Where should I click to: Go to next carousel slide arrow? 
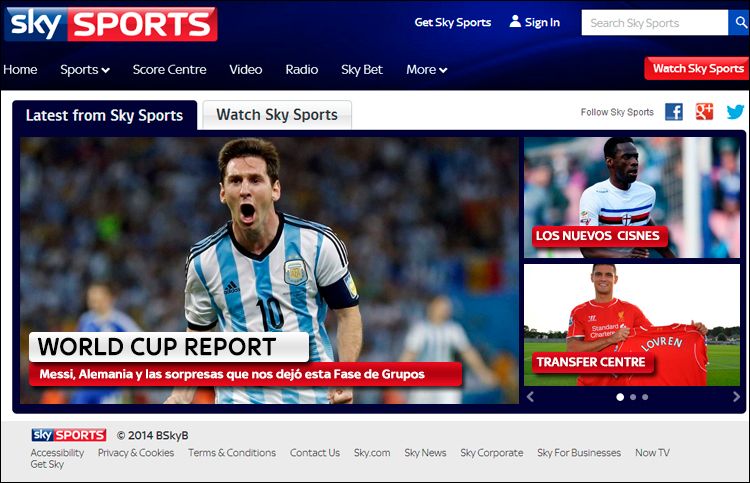click(736, 396)
